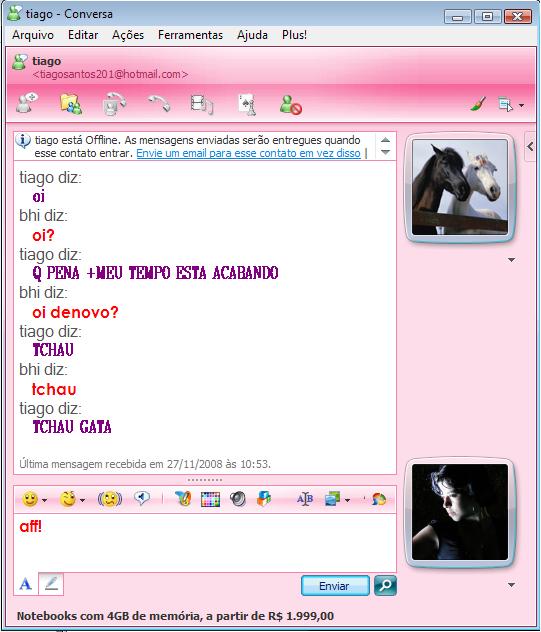Screen dimensions: 541x632
Task: Click the search magnifier button
Action: 385,585
